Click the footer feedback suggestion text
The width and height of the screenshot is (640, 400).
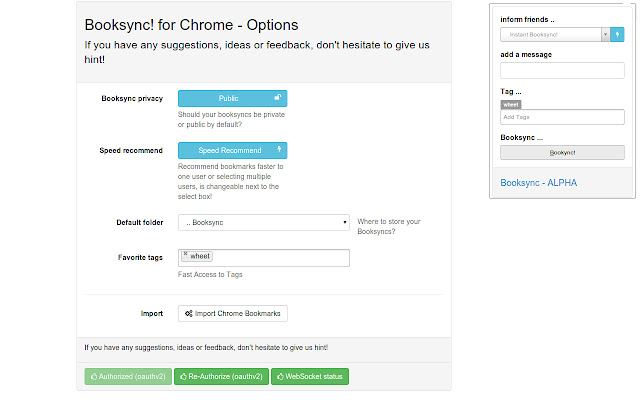point(206,347)
